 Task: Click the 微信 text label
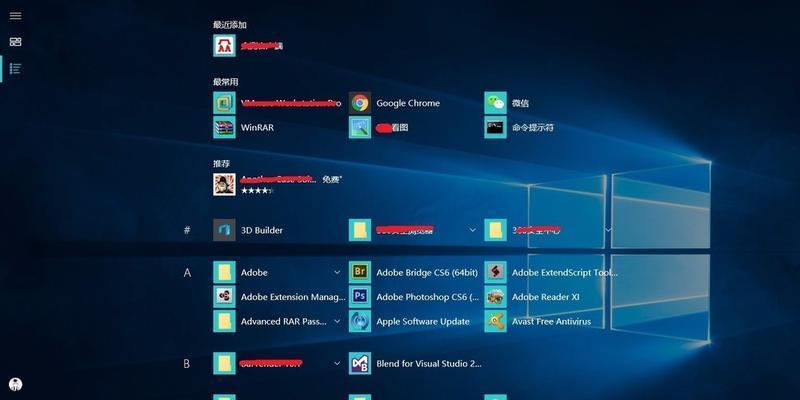tap(520, 103)
